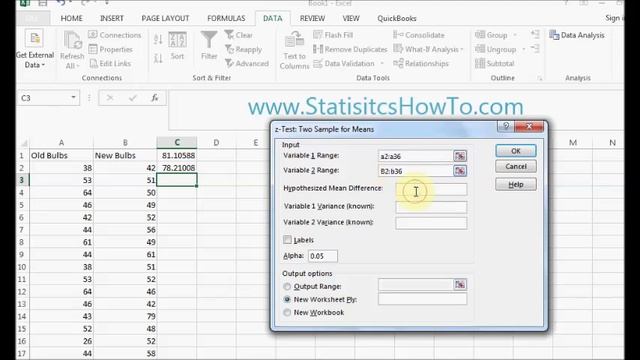
Task: Expand Data Validation dropdown arrow
Action: (382, 63)
